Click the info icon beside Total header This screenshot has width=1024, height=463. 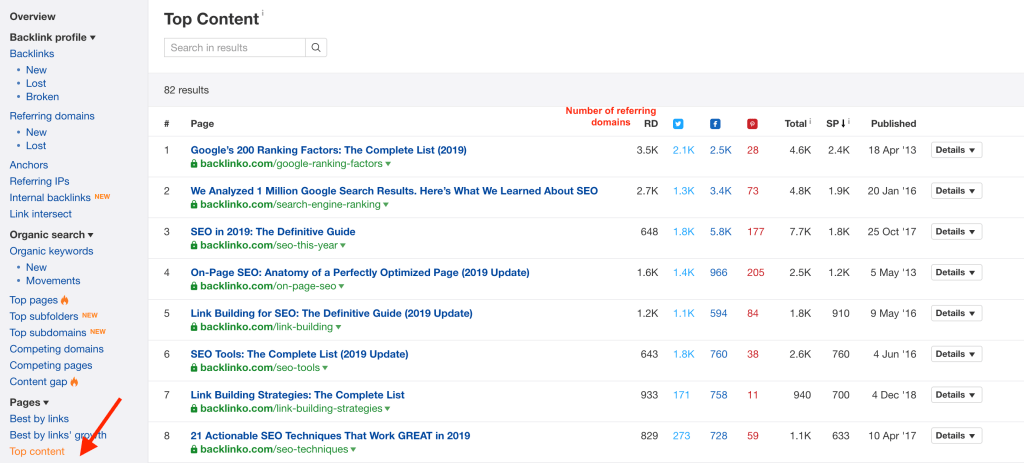(x=810, y=121)
